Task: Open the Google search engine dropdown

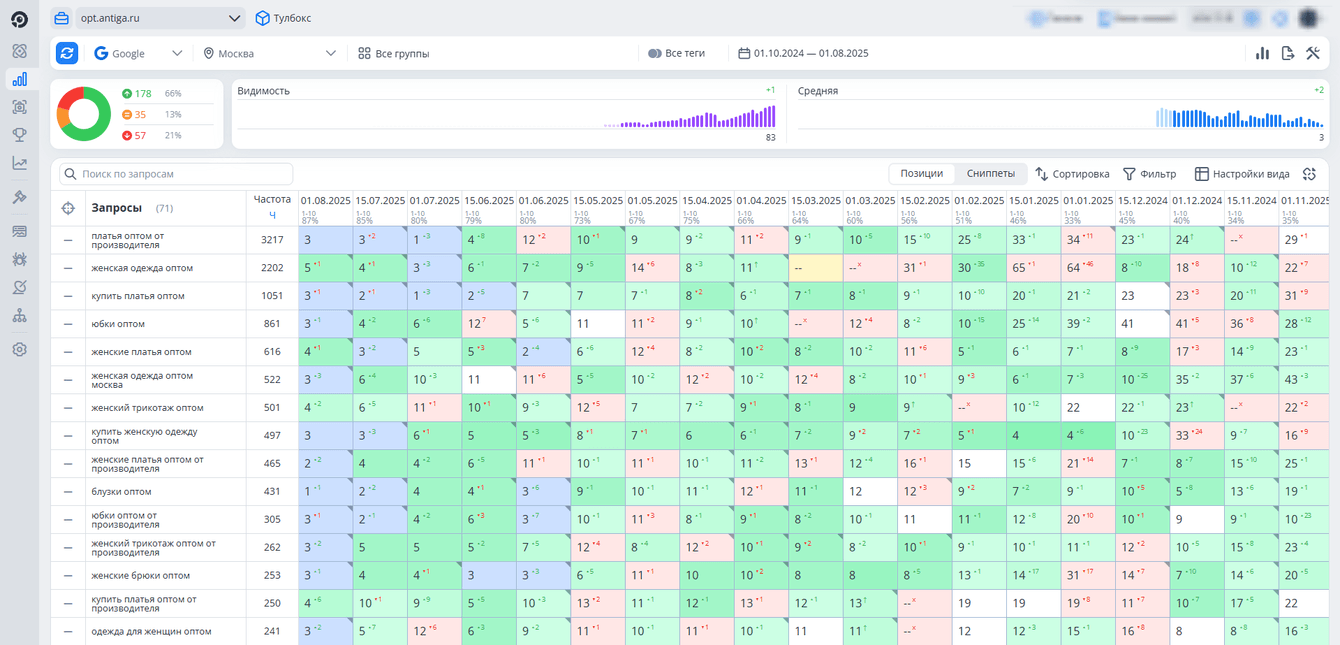Action: [138, 53]
